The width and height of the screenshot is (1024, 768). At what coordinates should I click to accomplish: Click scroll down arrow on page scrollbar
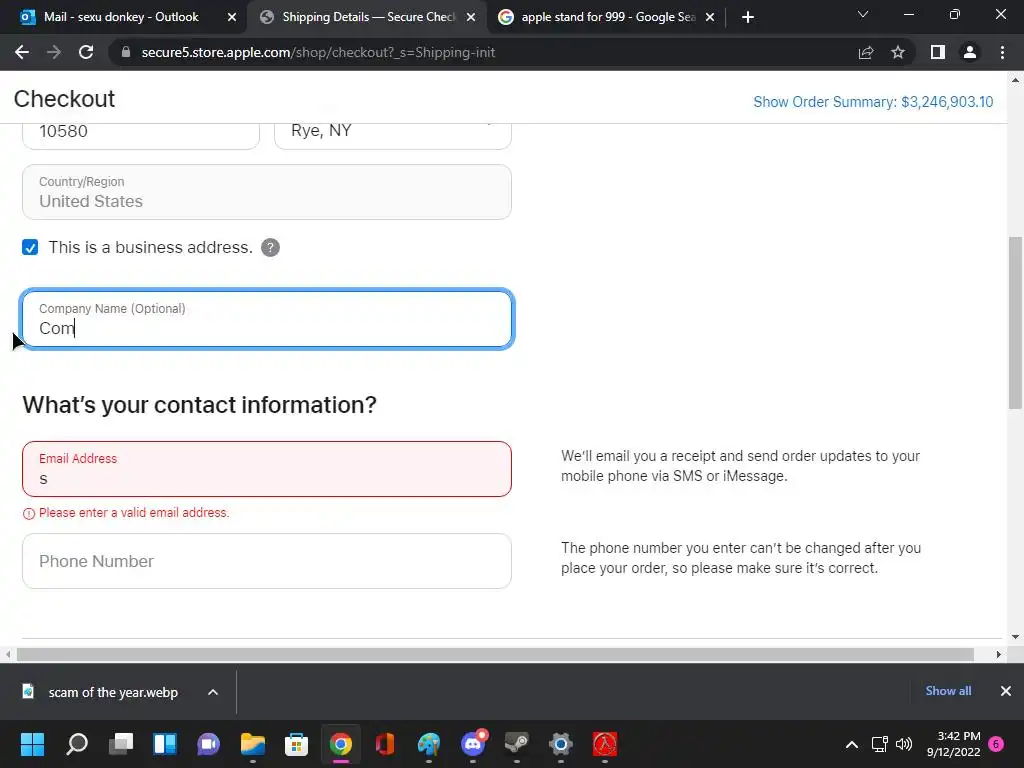[x=1016, y=637]
